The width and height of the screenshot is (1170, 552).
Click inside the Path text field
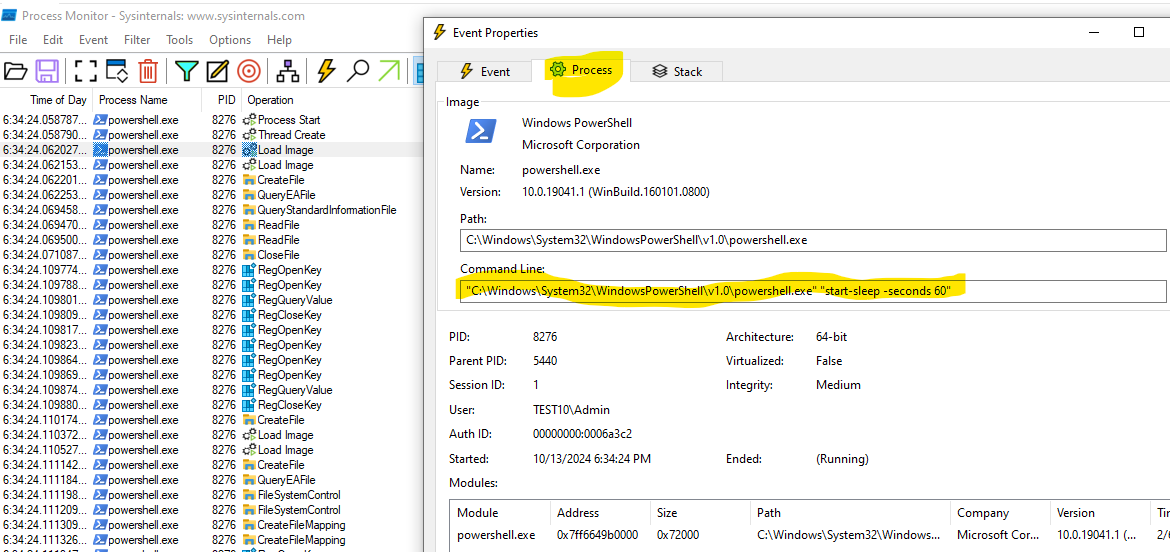(x=813, y=240)
